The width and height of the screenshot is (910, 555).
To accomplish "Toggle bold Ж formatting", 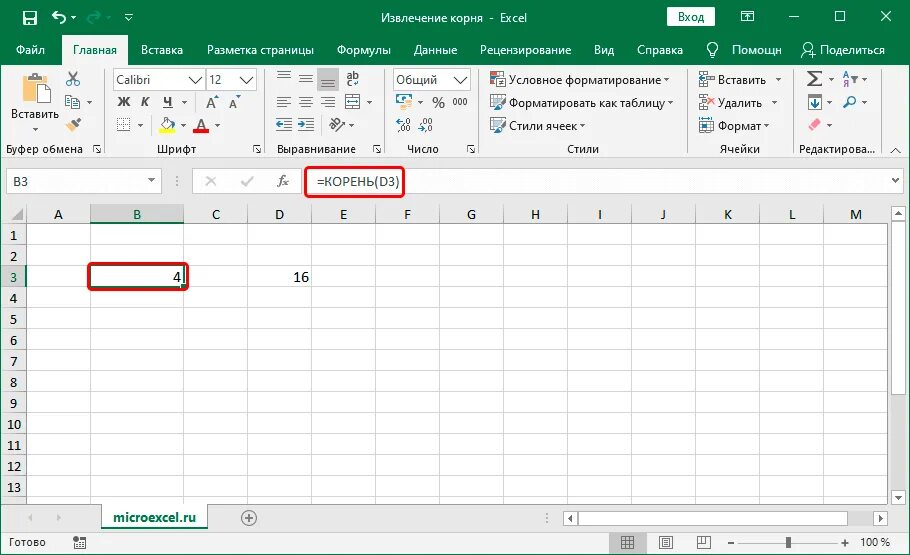I will 124,102.
